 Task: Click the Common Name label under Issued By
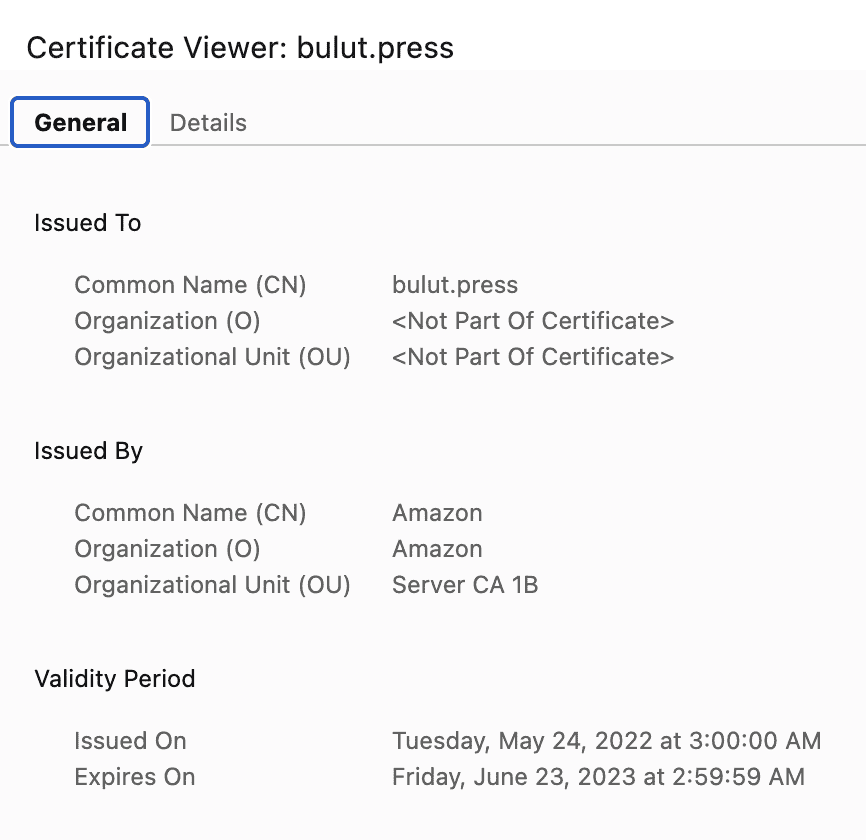[x=190, y=513]
